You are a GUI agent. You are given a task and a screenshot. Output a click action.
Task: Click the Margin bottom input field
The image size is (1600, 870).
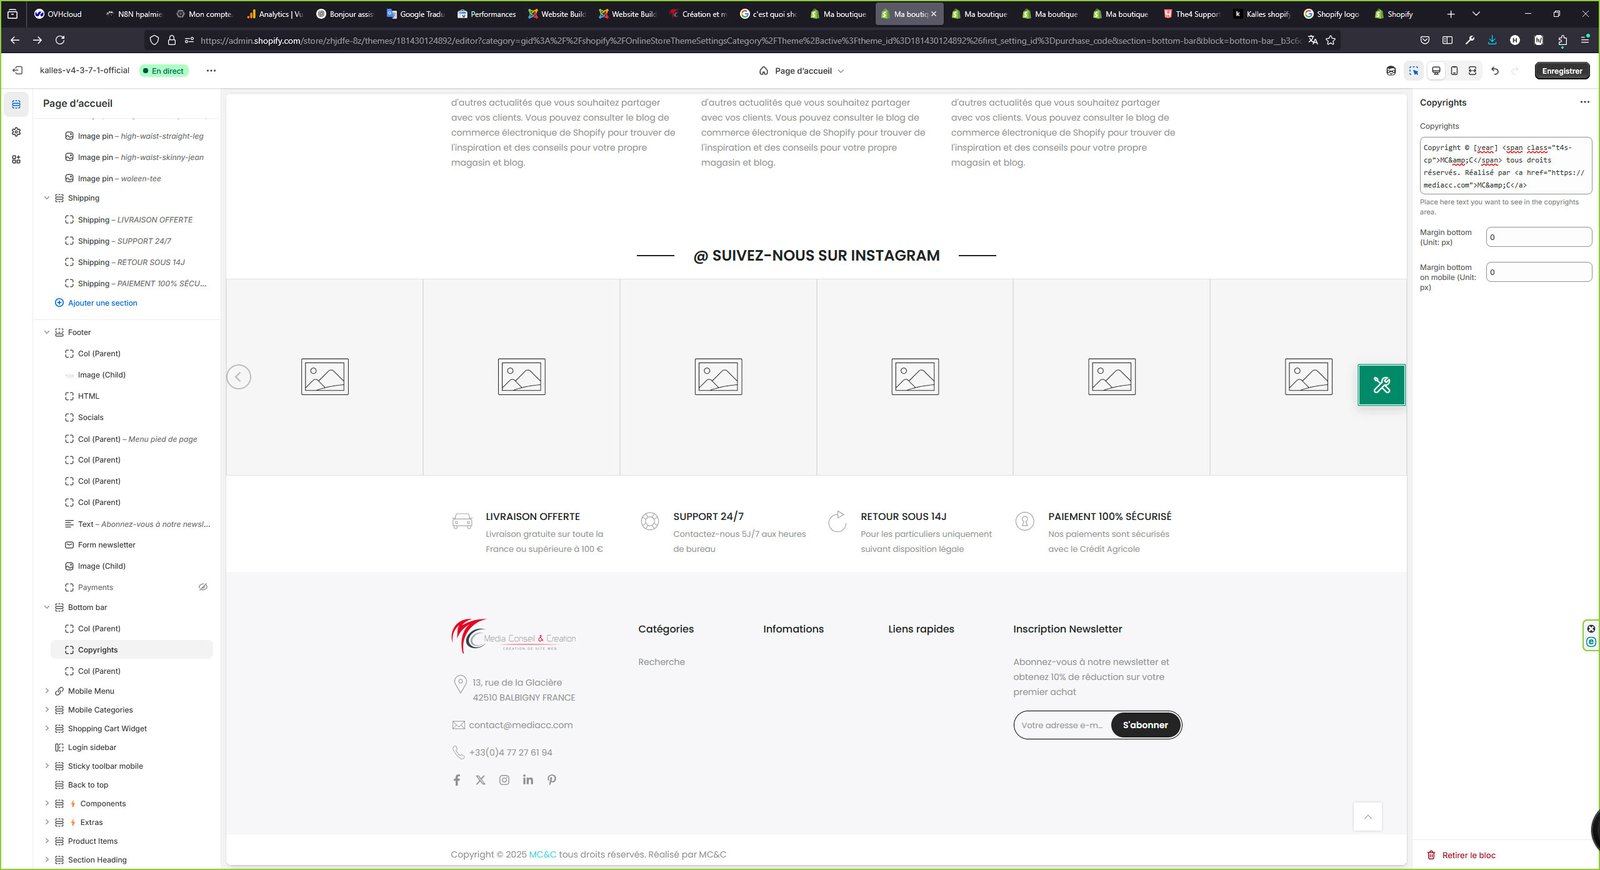pos(1538,237)
